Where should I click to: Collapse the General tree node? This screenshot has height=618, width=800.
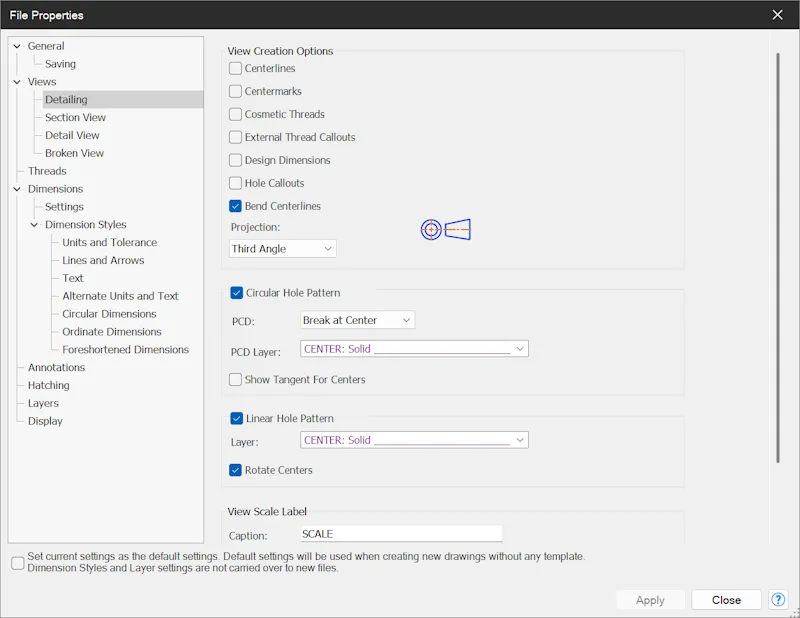(17, 46)
